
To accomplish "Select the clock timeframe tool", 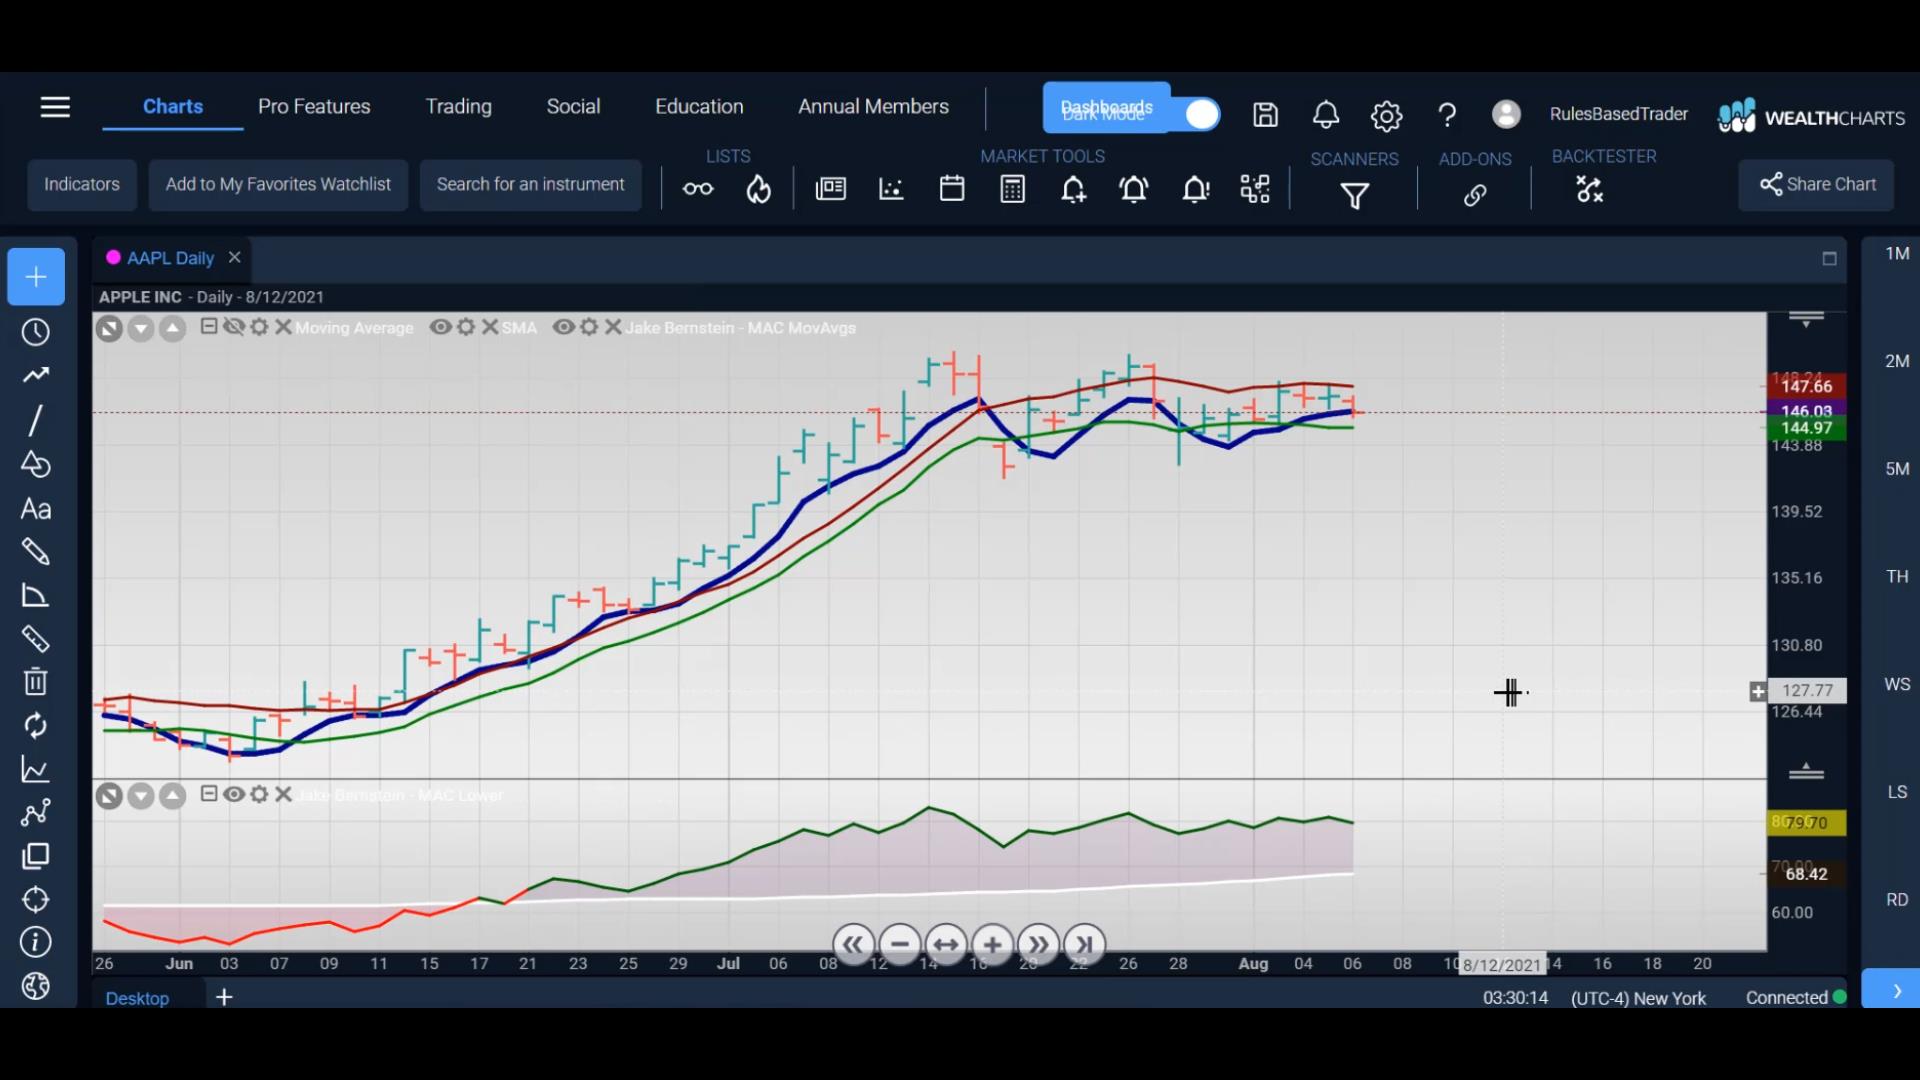I will [36, 332].
